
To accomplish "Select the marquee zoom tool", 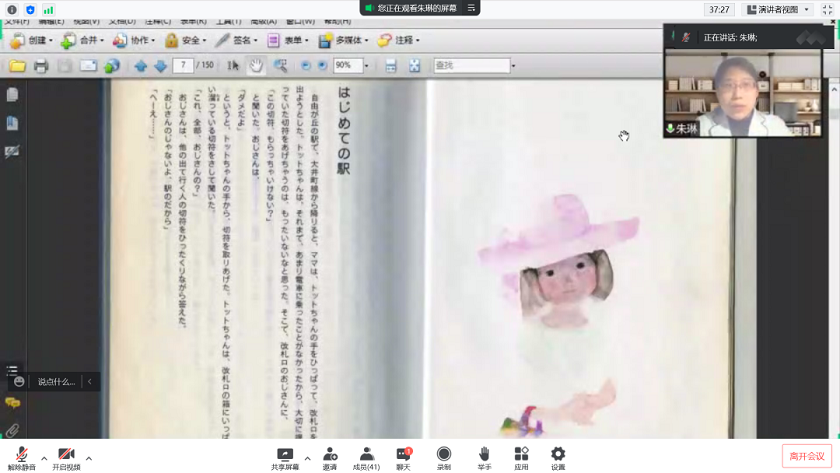I will (280, 65).
